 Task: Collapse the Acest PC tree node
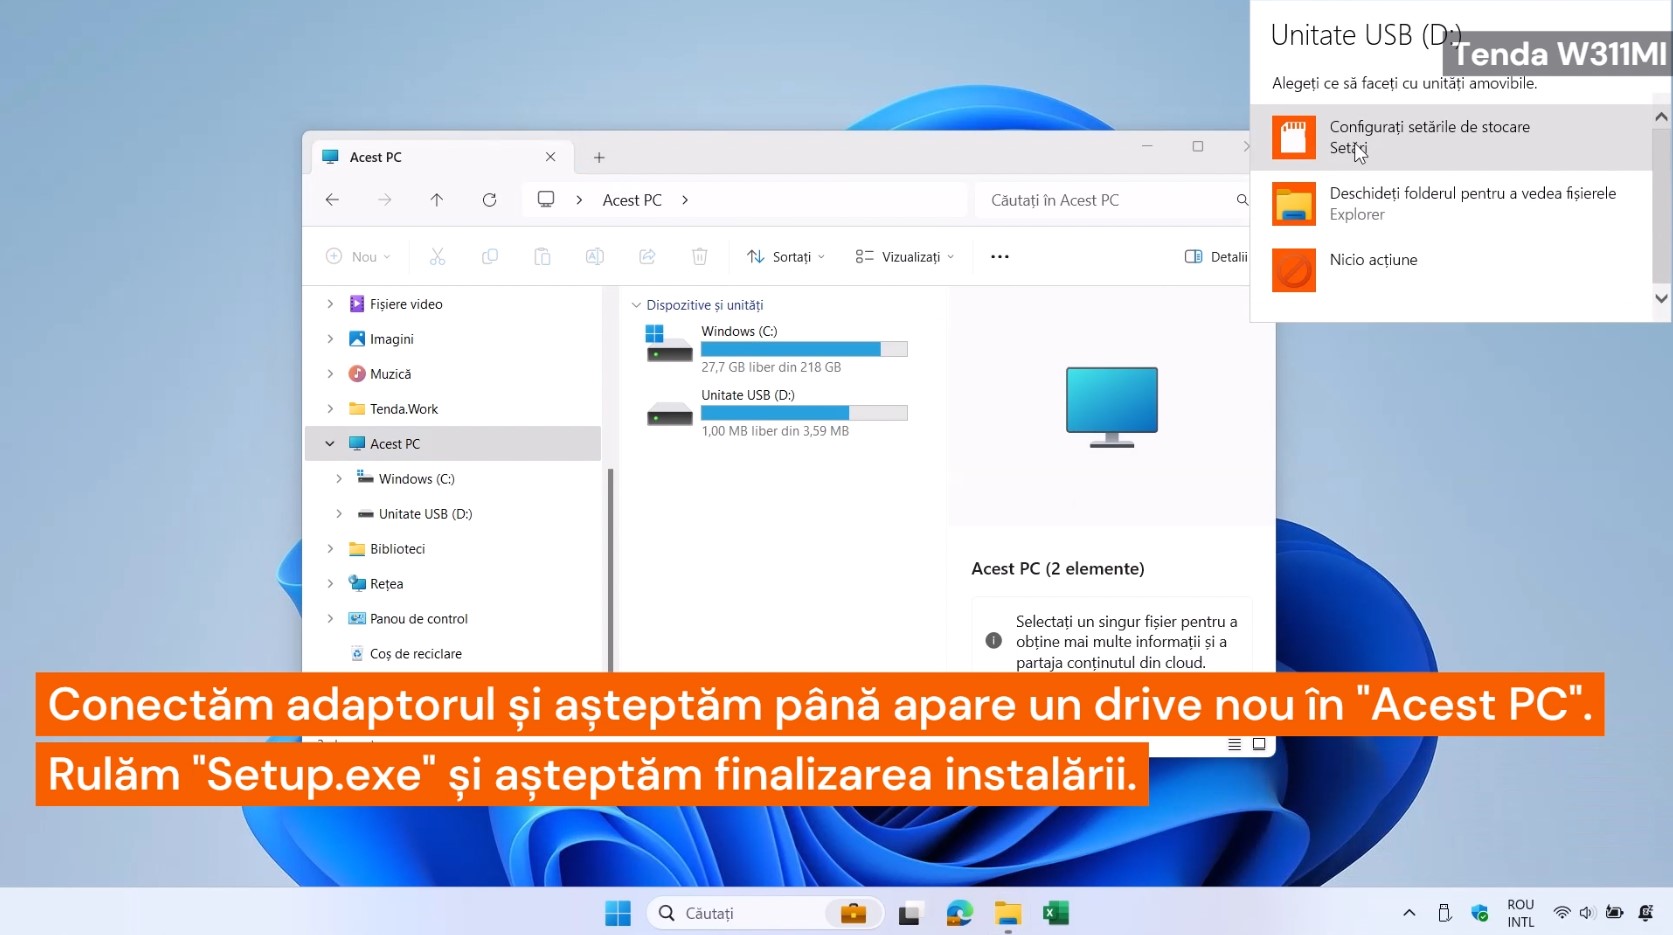[330, 444]
